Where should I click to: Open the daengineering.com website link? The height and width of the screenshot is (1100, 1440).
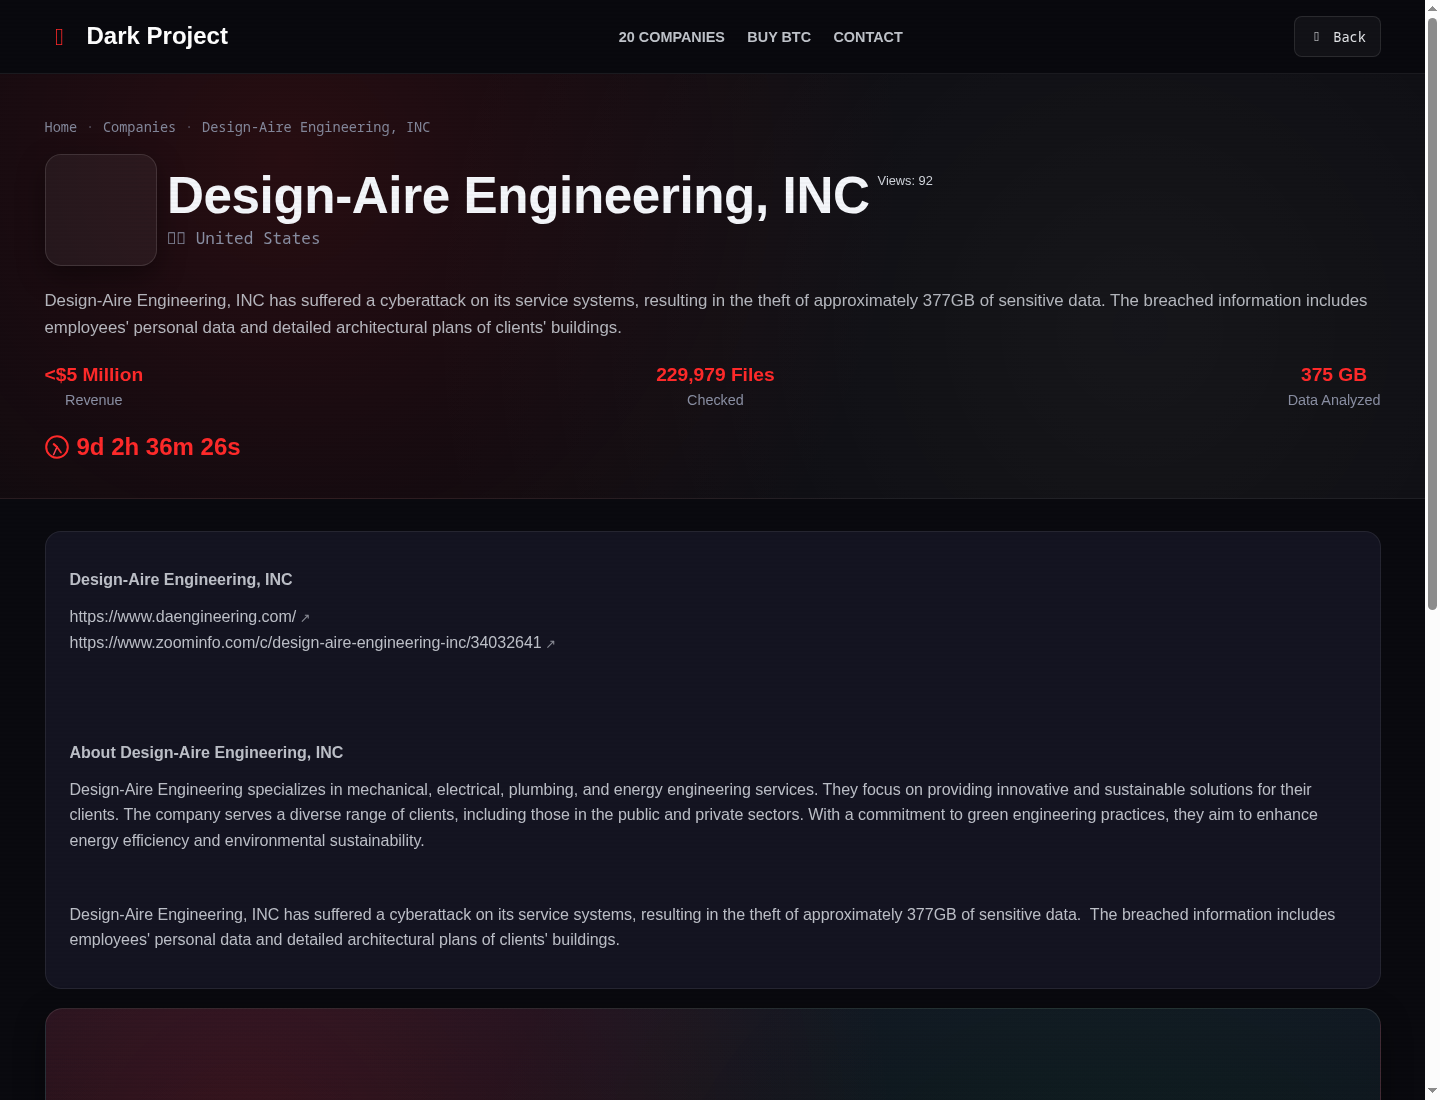[x=183, y=616]
